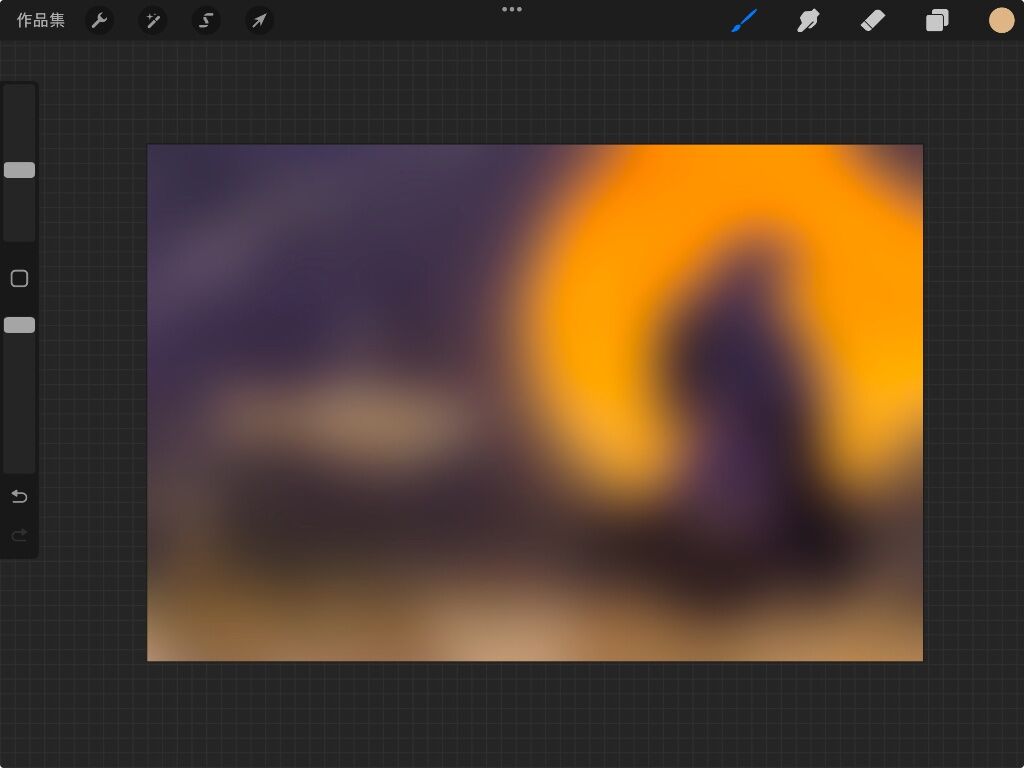Redo using the greyed redo arrow
1024x768 pixels.
coord(19,536)
